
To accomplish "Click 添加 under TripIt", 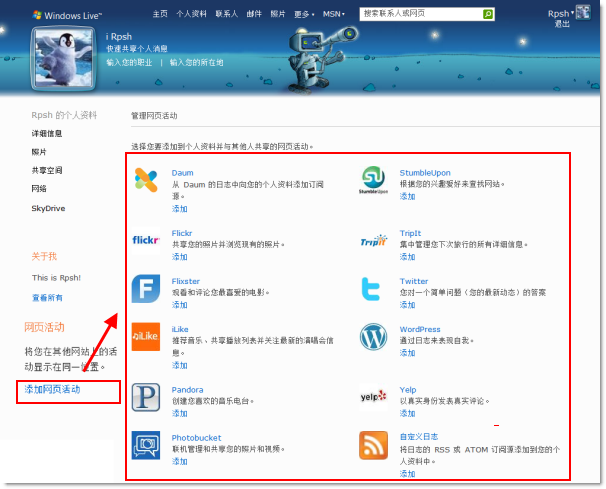I will pyautogui.click(x=407, y=257).
